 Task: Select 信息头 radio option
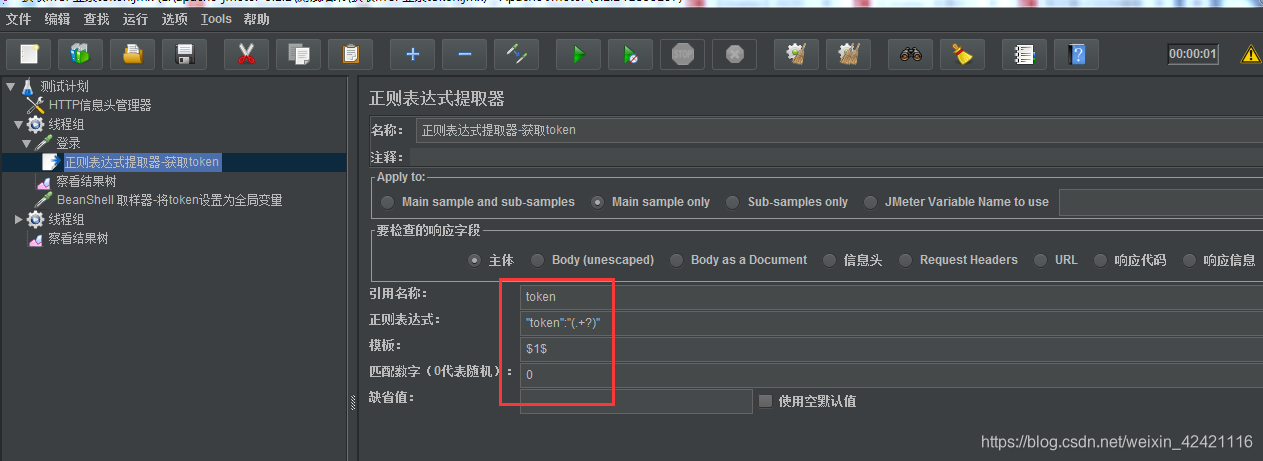pyautogui.click(x=829, y=260)
